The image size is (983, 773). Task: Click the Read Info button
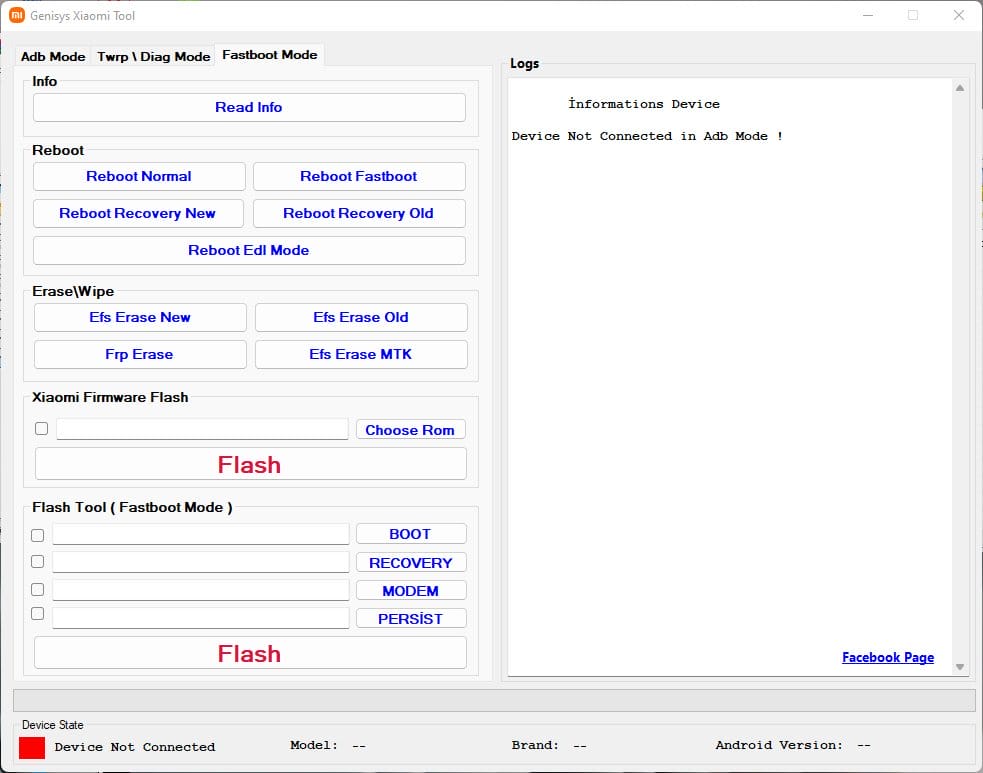click(248, 107)
